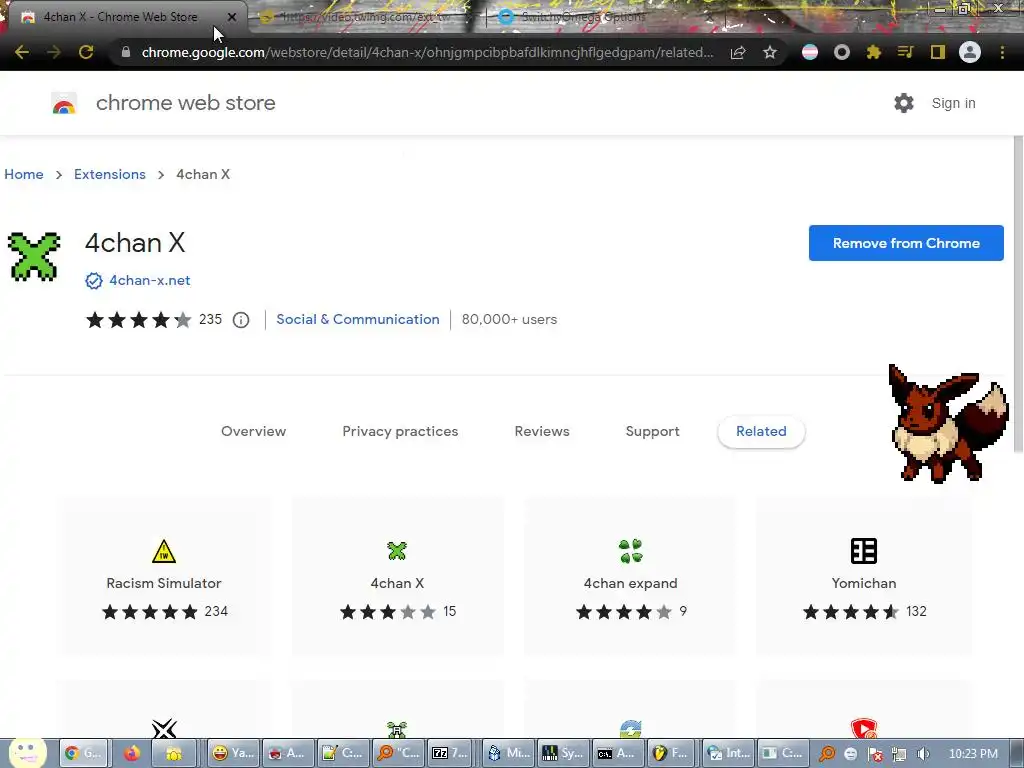Open the Overview tab
This screenshot has height=768, width=1024.
(x=253, y=431)
